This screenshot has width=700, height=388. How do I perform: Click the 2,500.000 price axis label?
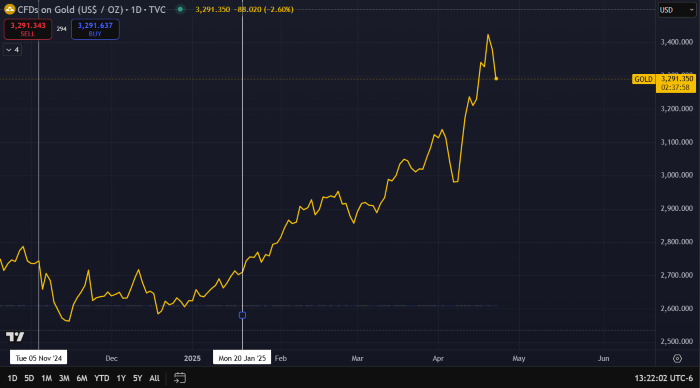[x=677, y=342]
